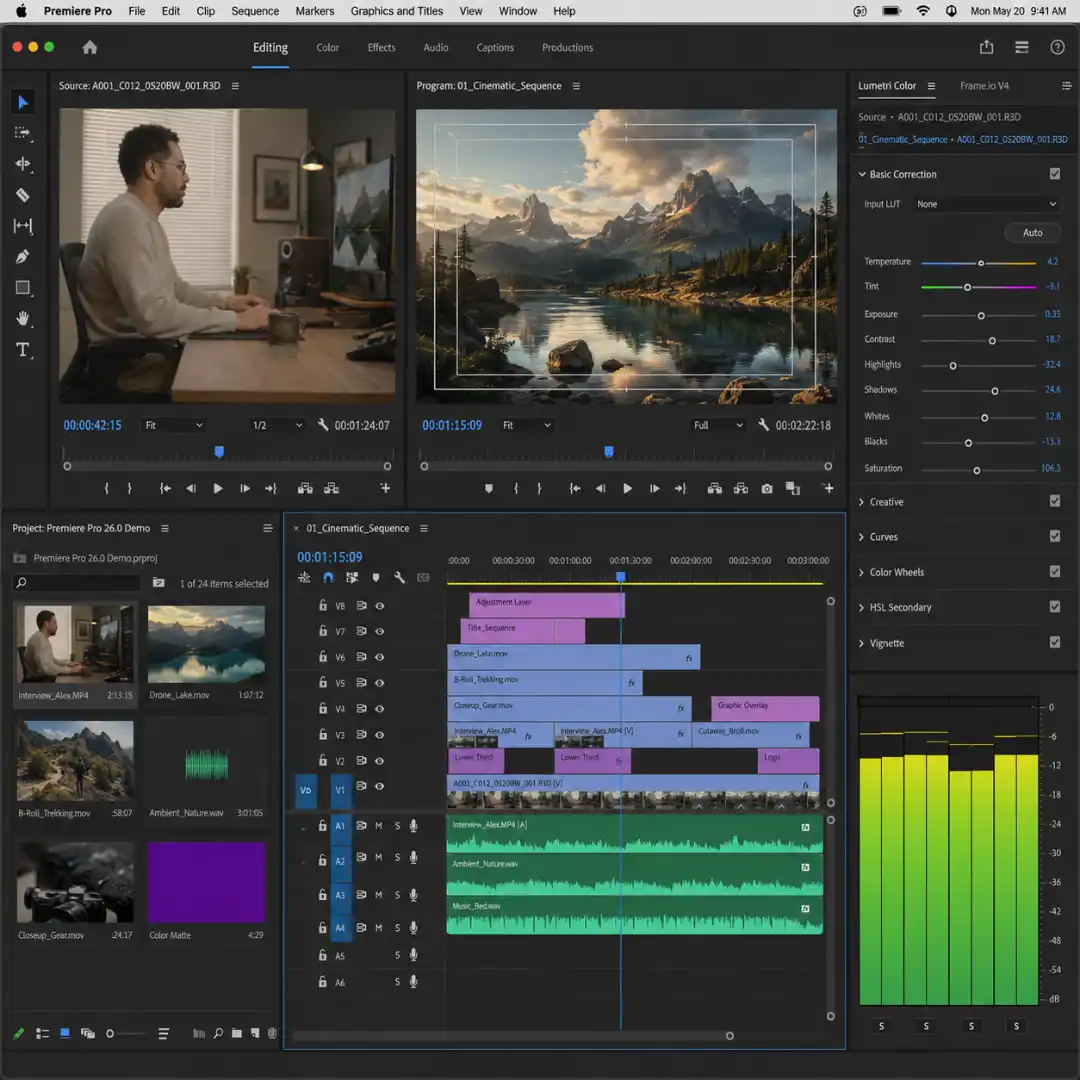
Task: Open Timeline Display Settings wrench
Action: pos(399,578)
